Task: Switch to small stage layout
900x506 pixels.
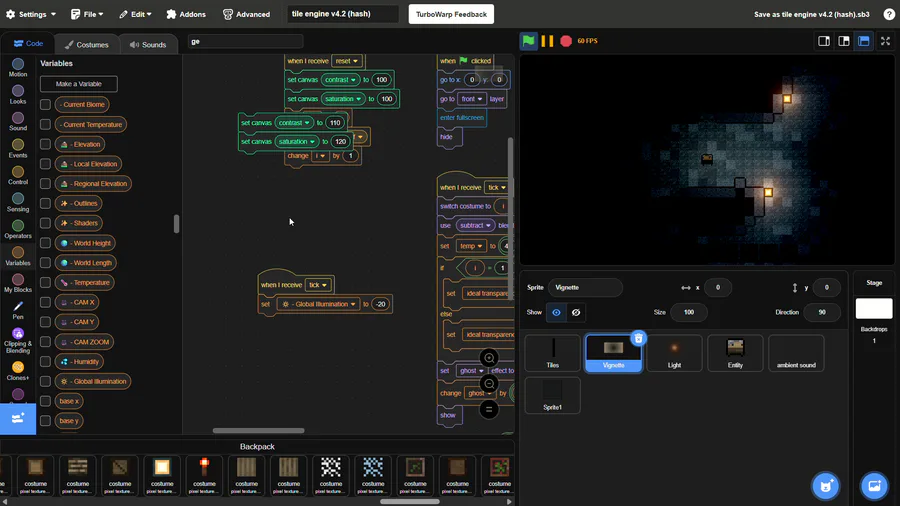Action: (x=824, y=41)
